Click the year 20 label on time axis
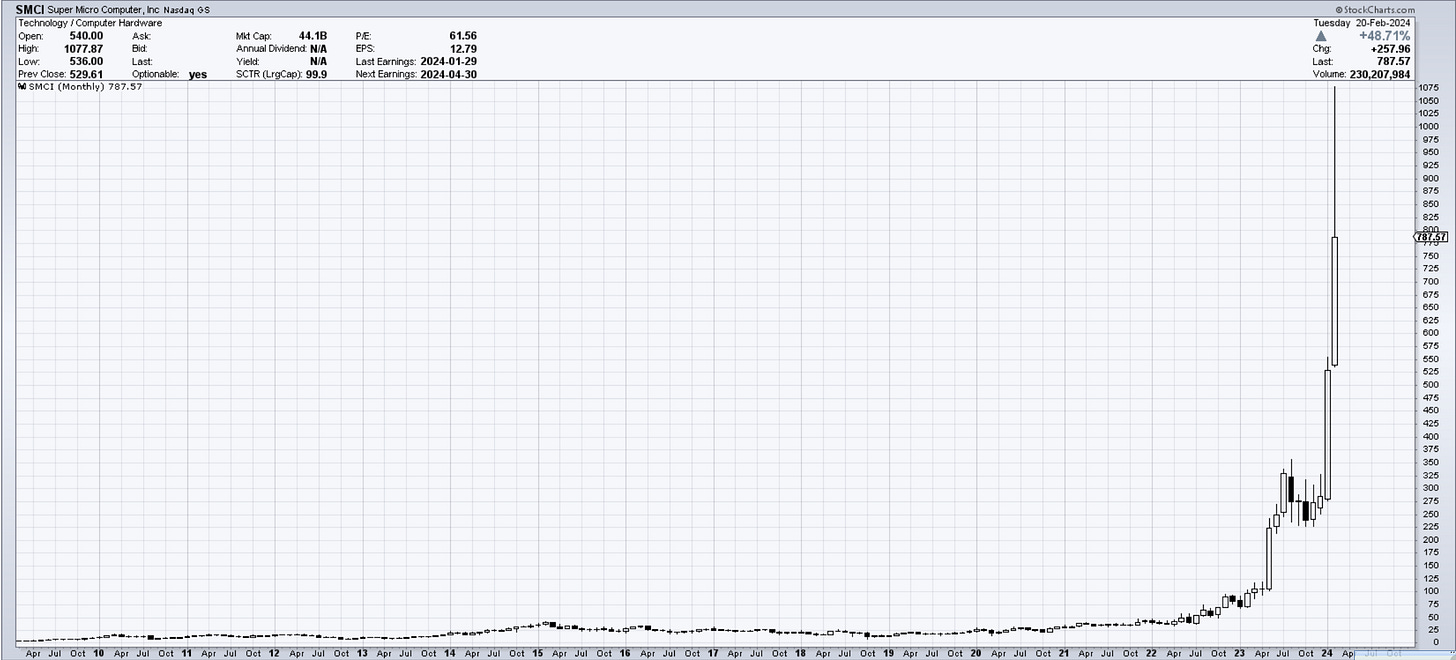Viewport: 1456px width, 660px height. point(976,652)
